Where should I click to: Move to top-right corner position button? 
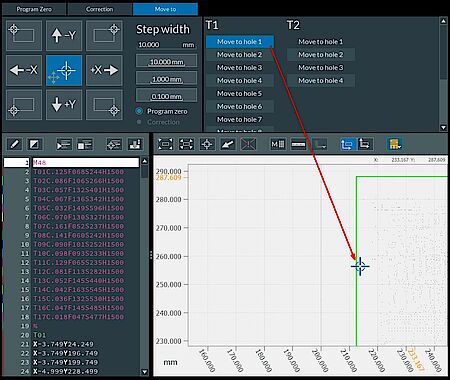click(104, 35)
